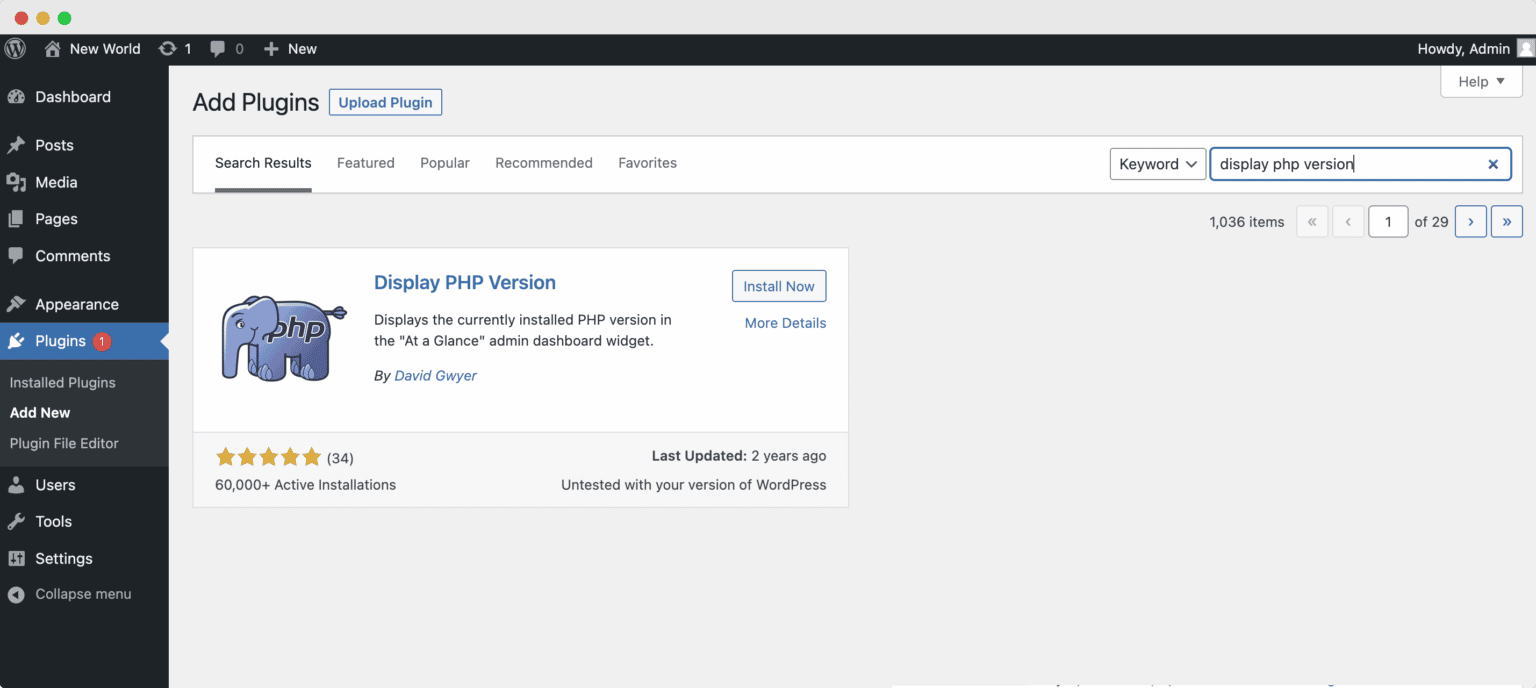Click the WordPress logo icon
1536x688 pixels.
click(15, 48)
